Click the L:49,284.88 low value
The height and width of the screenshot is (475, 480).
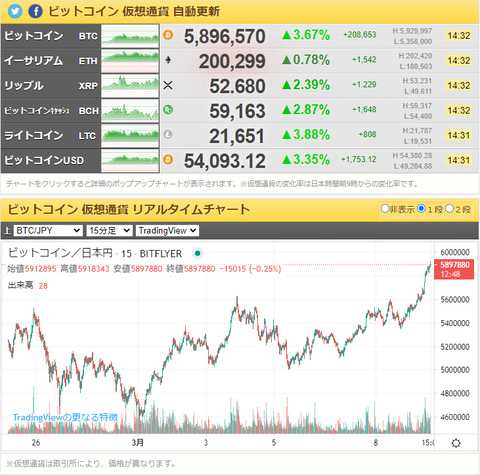click(x=413, y=166)
